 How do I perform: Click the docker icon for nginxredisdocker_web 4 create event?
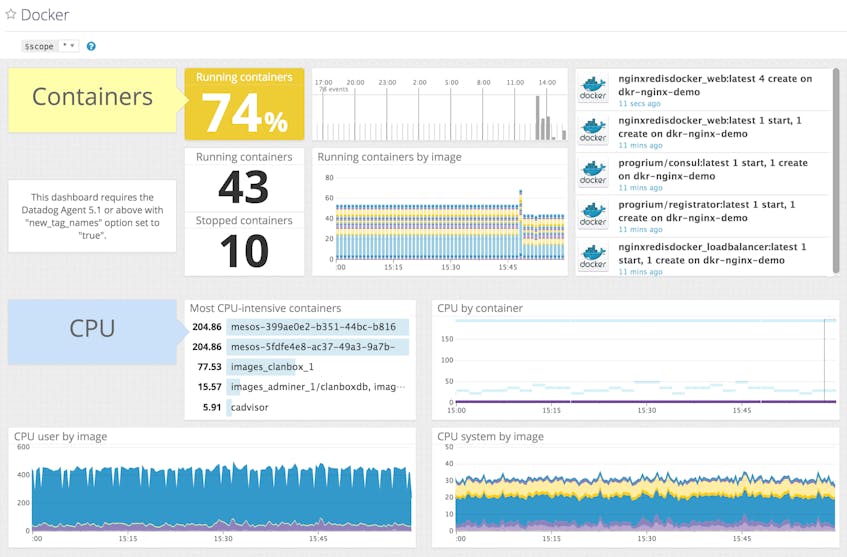(x=593, y=88)
